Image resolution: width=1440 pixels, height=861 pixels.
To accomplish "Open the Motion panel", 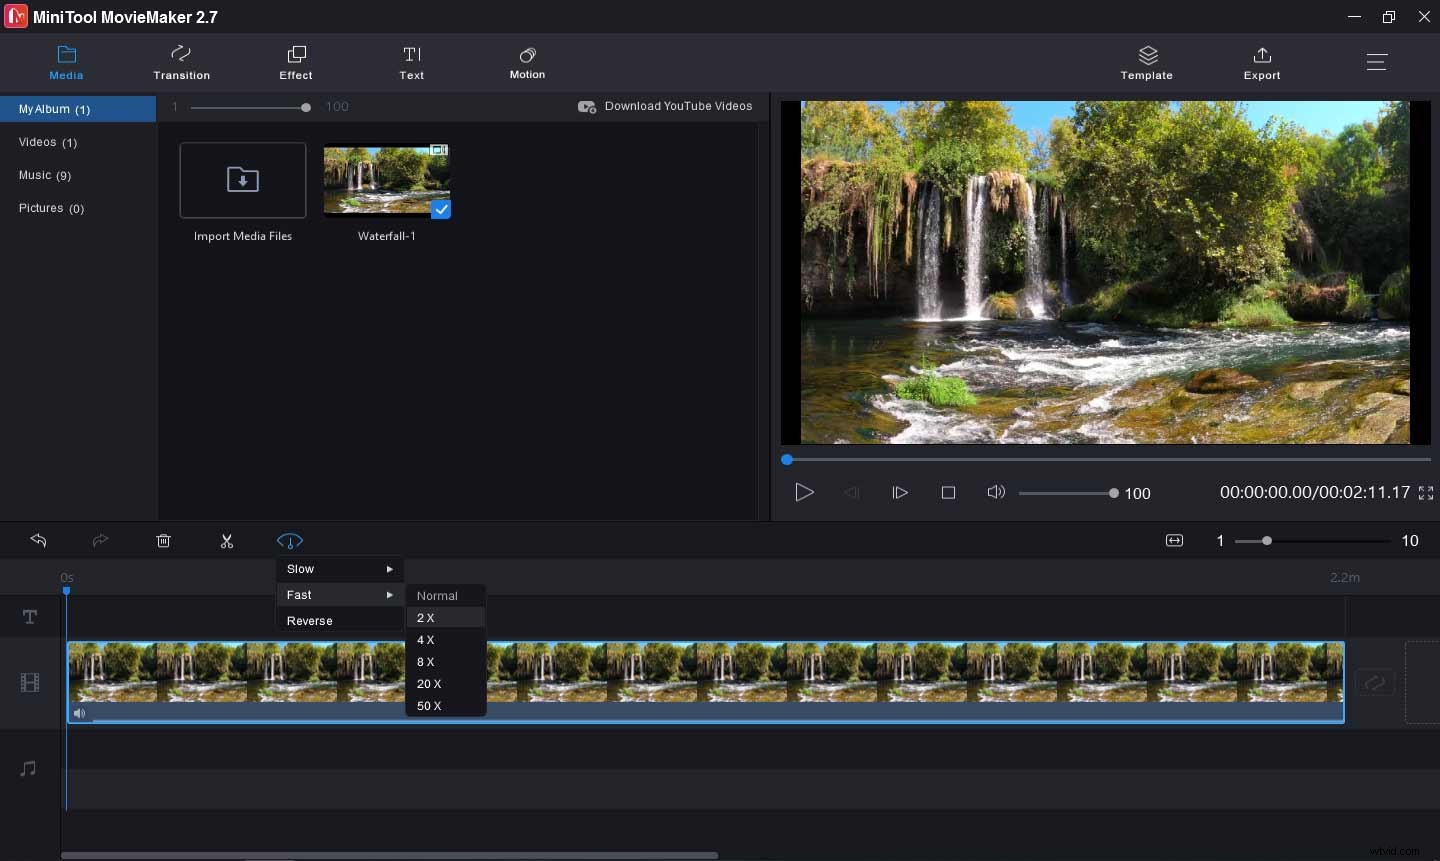I will click(x=527, y=62).
